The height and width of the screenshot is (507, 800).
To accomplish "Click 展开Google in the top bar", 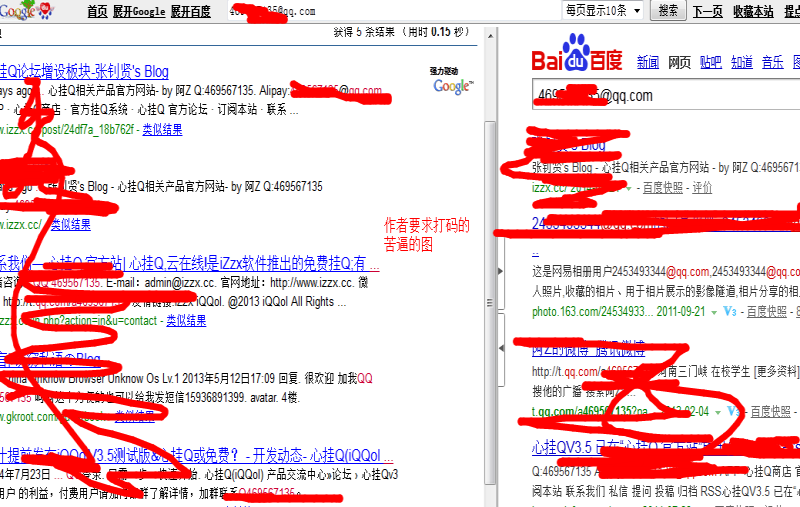I will click(139, 11).
